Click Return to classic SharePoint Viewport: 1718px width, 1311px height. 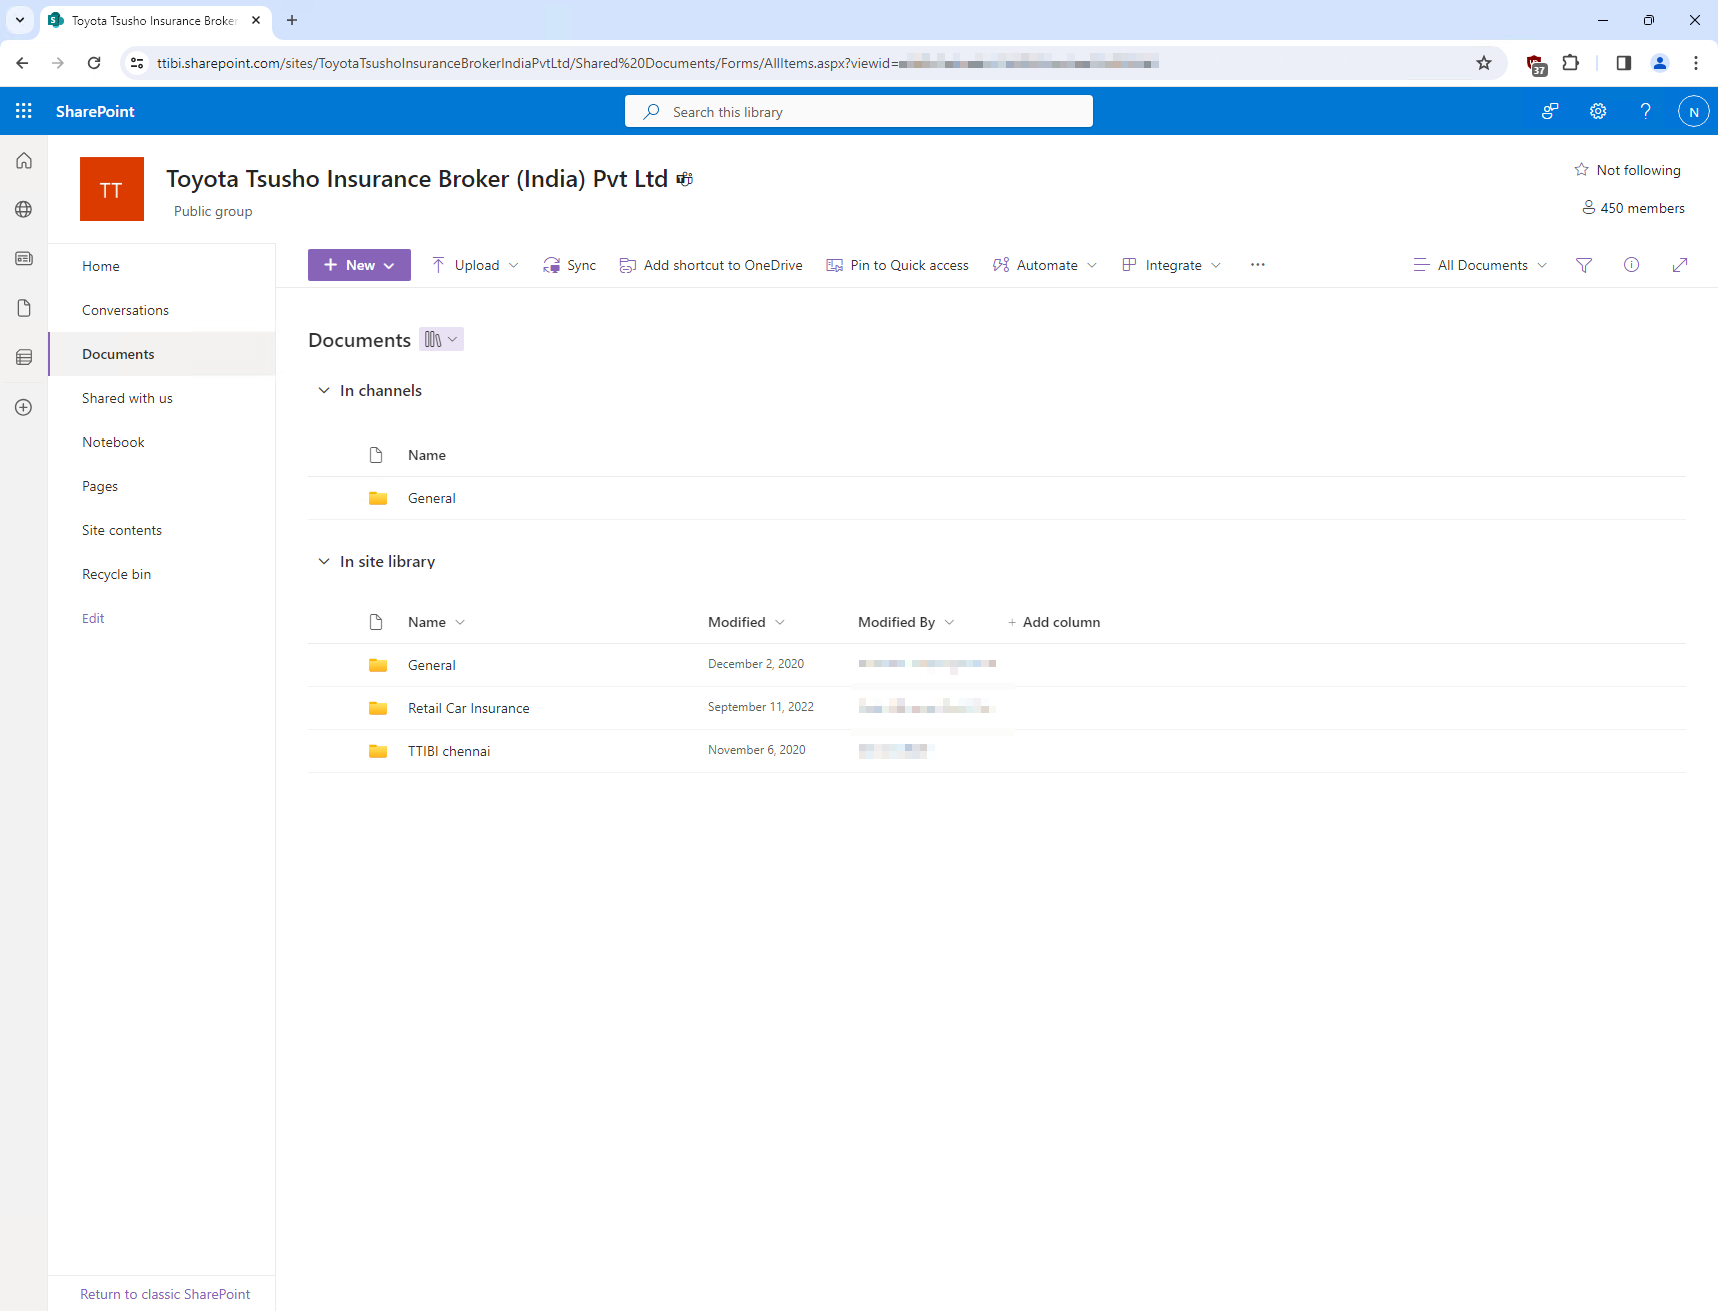(165, 1294)
